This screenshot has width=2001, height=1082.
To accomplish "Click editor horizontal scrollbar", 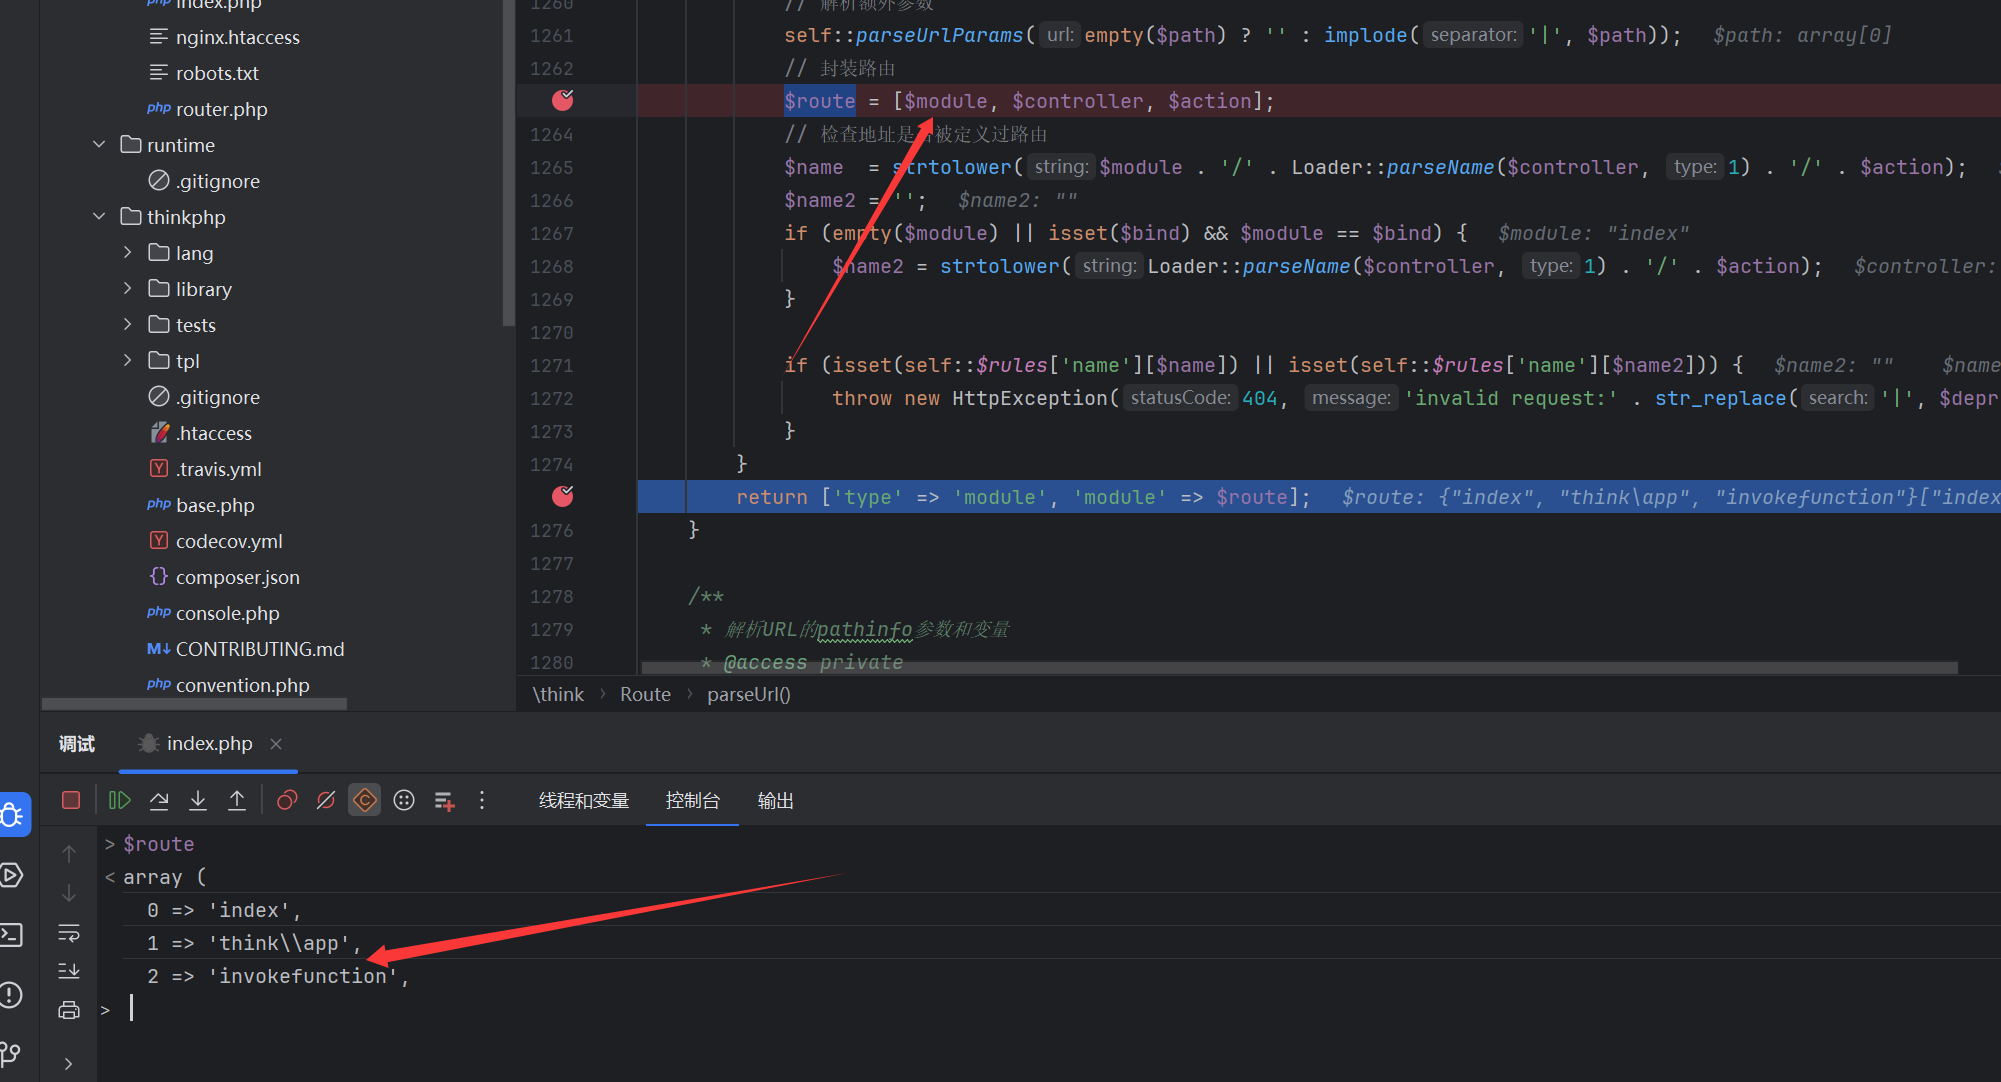I will coord(1298,667).
